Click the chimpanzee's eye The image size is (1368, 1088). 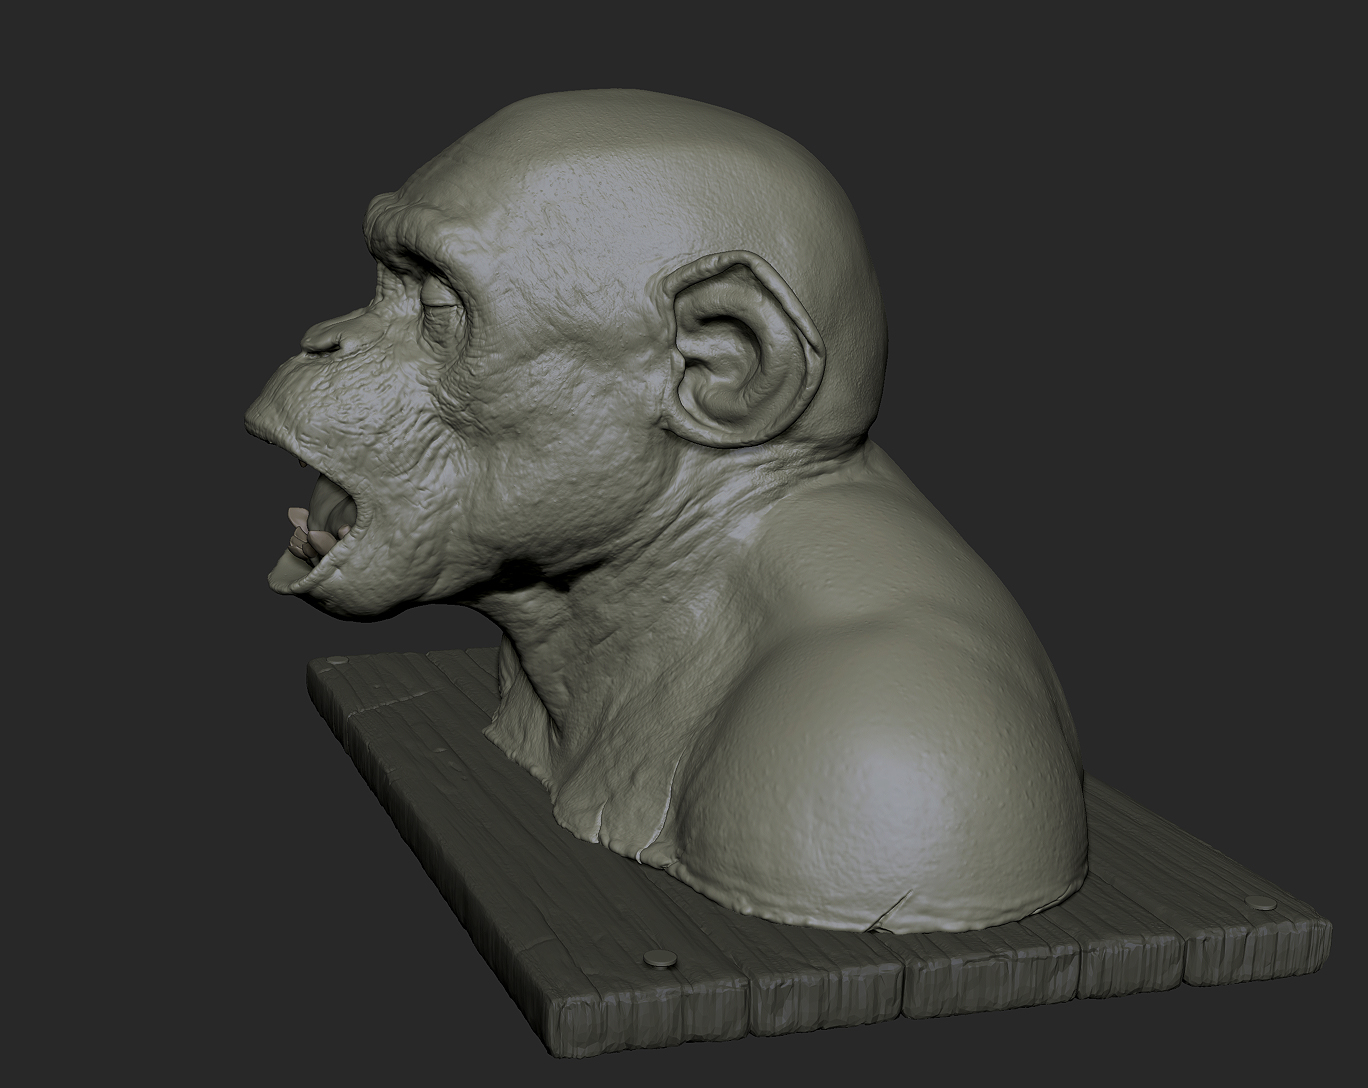440,300
